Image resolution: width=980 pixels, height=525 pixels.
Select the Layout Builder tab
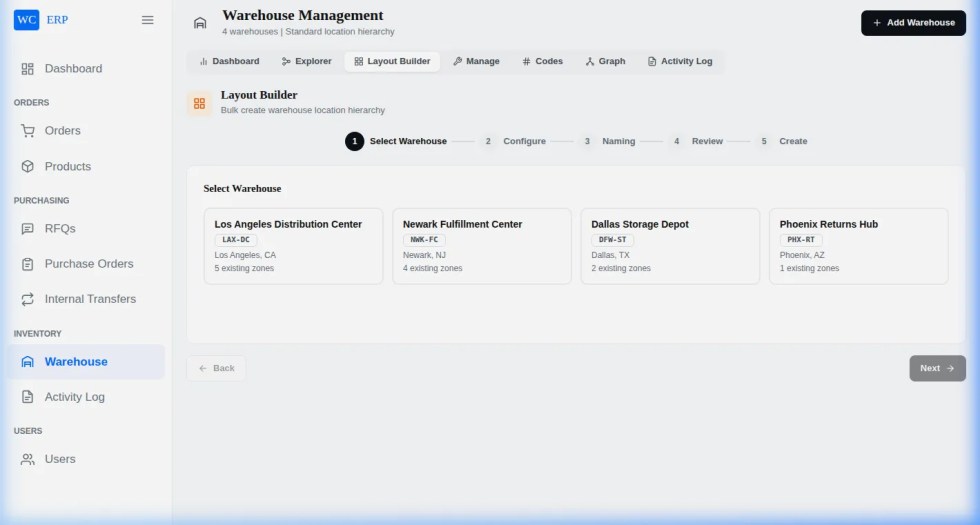click(x=392, y=61)
